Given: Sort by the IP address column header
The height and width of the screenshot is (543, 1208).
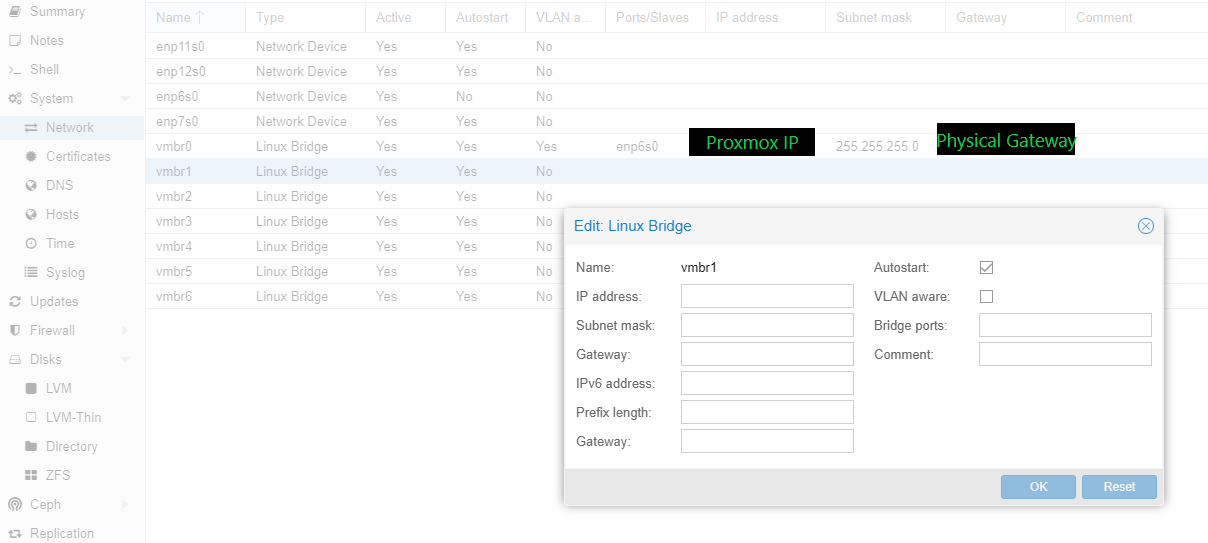Looking at the screenshot, I should (x=765, y=18).
